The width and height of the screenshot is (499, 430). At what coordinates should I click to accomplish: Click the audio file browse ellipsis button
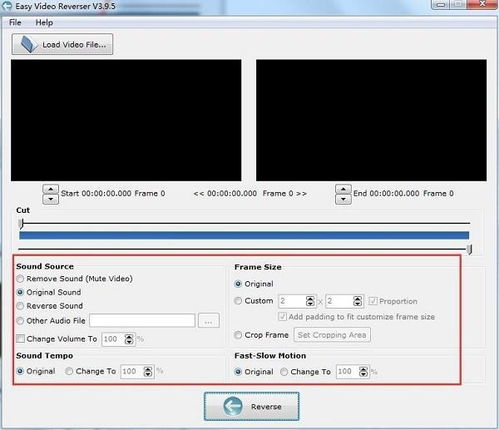(209, 321)
